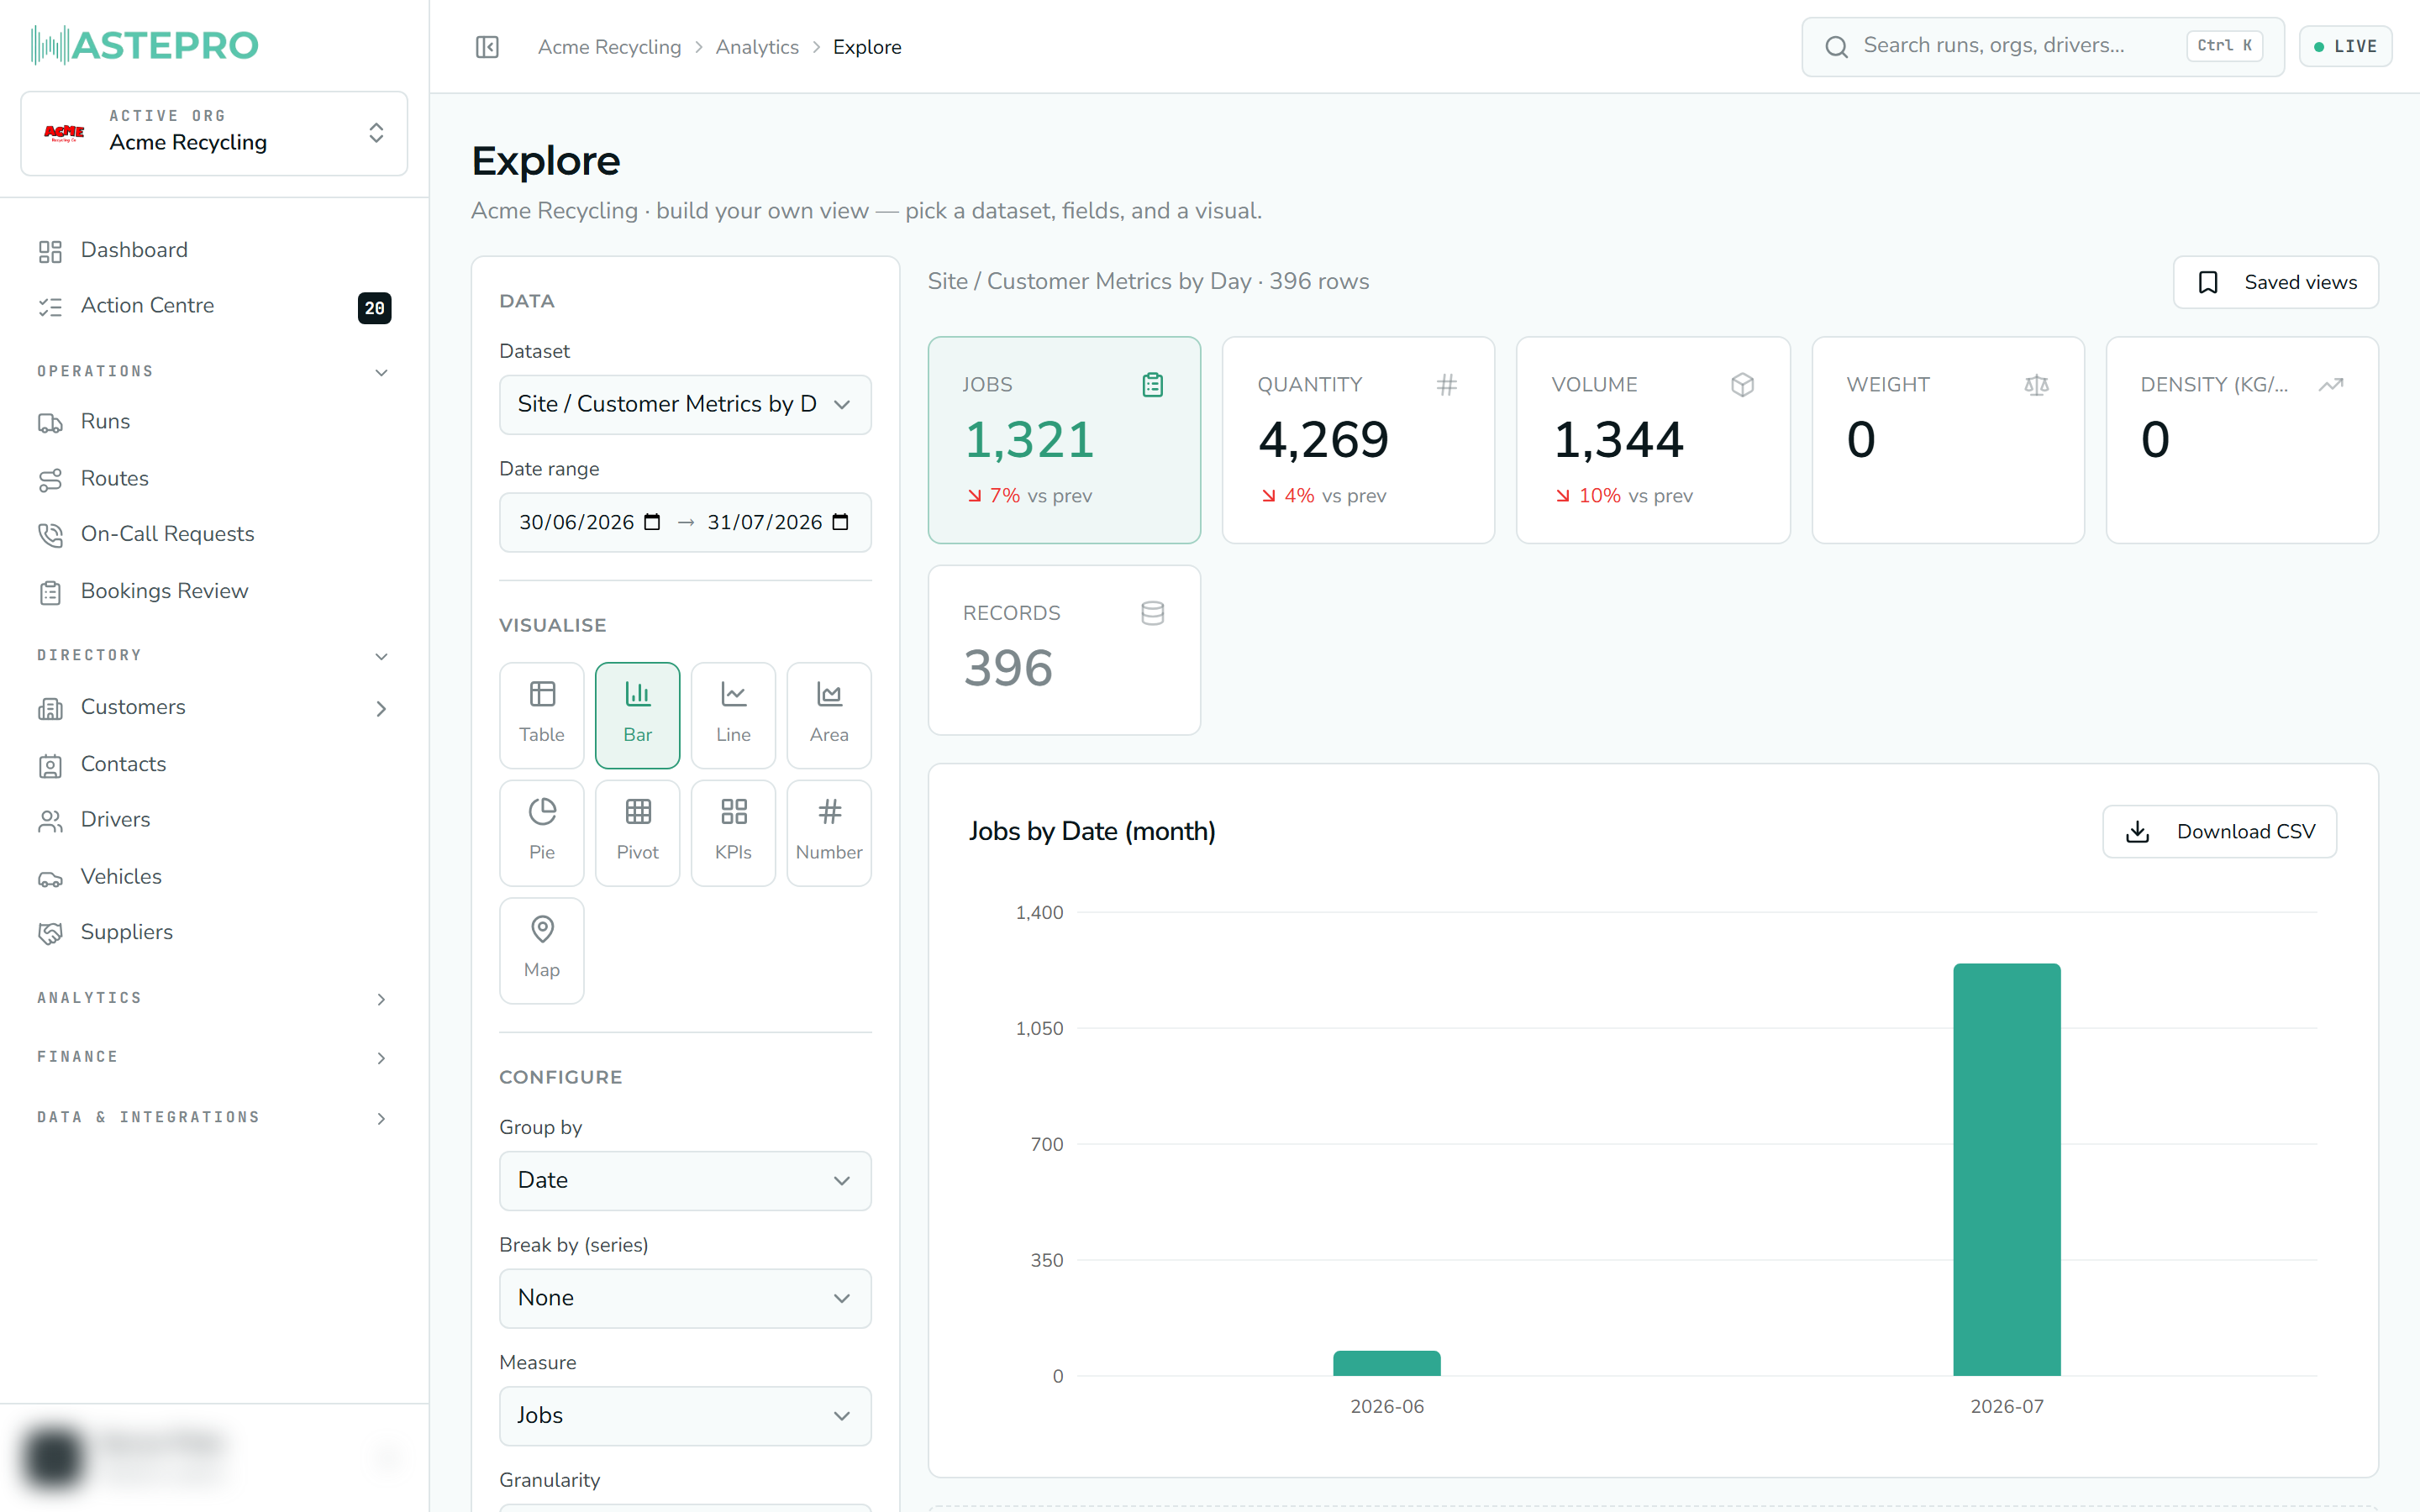Viewport: 2420px width, 1512px height.
Task: Click the Jobs clipboard icon in card
Action: [x=1152, y=385]
